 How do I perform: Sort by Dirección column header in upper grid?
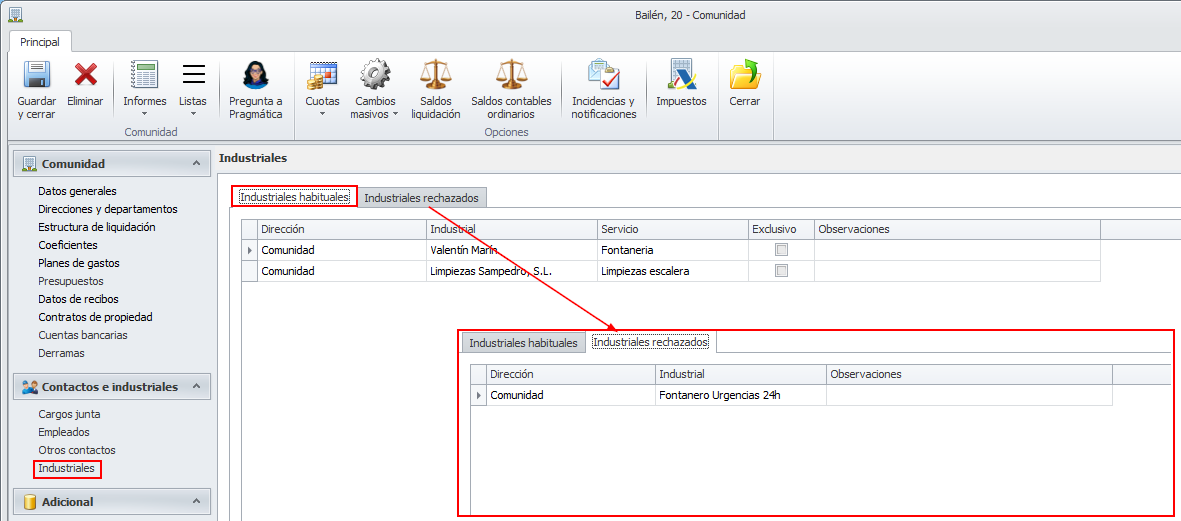pos(342,229)
